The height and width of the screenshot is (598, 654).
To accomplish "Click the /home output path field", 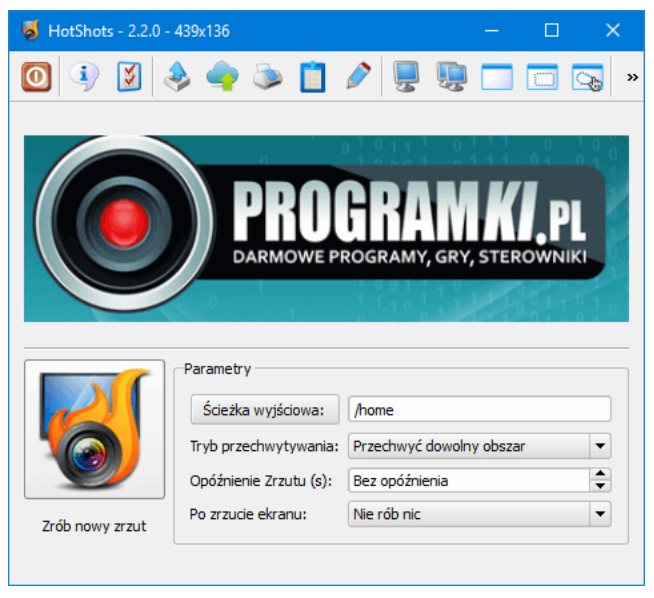I will click(x=480, y=409).
